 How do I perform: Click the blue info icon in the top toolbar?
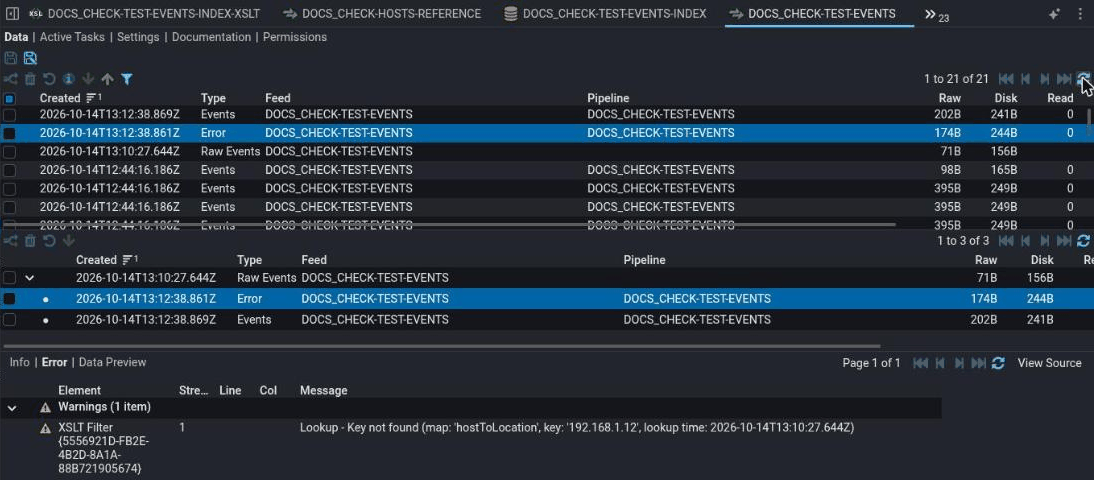69,80
